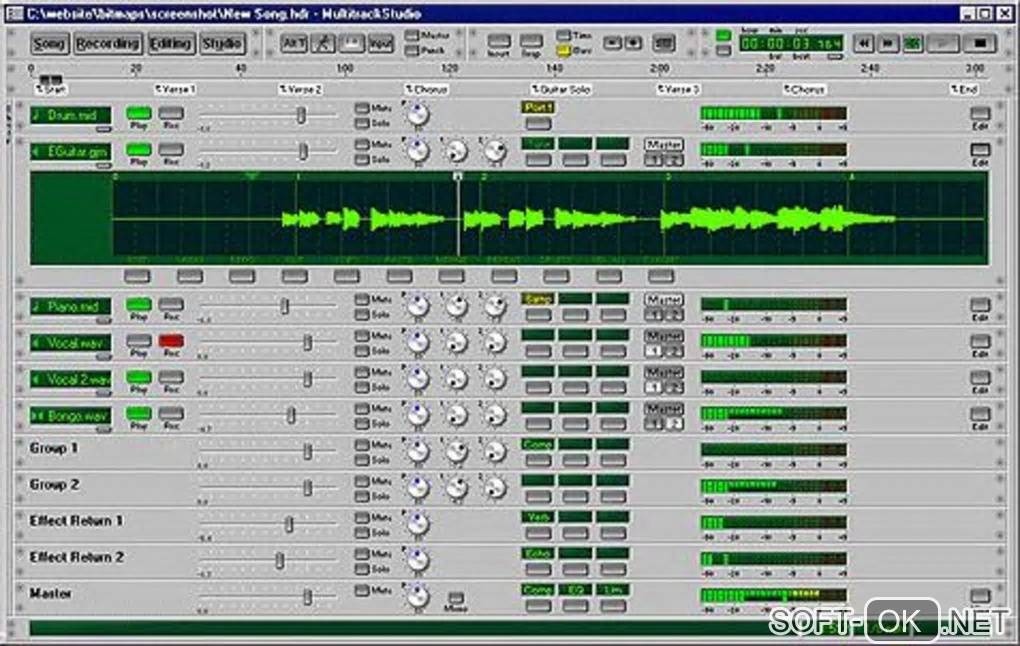Click the running figure toolbar icon
This screenshot has height=646, width=1020.
pyautogui.click(x=323, y=44)
